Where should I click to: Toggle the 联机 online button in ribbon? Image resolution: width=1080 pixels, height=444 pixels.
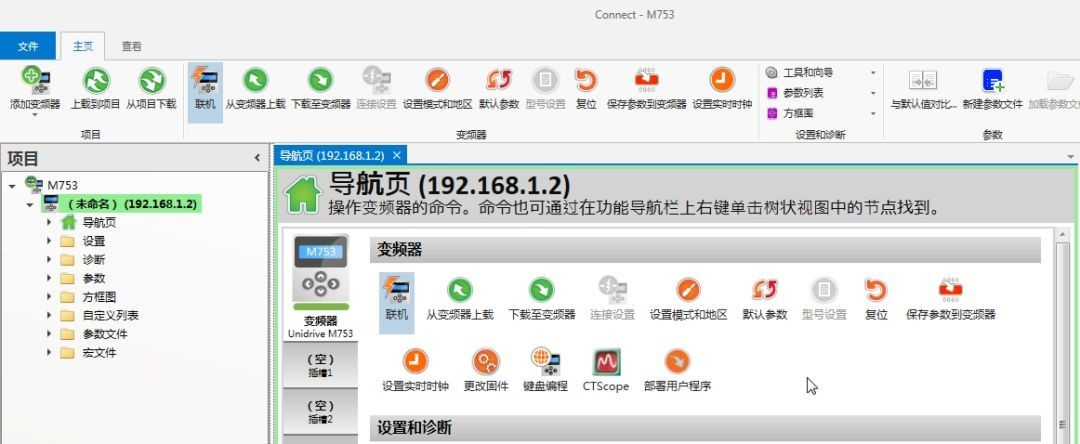pyautogui.click(x=205, y=82)
